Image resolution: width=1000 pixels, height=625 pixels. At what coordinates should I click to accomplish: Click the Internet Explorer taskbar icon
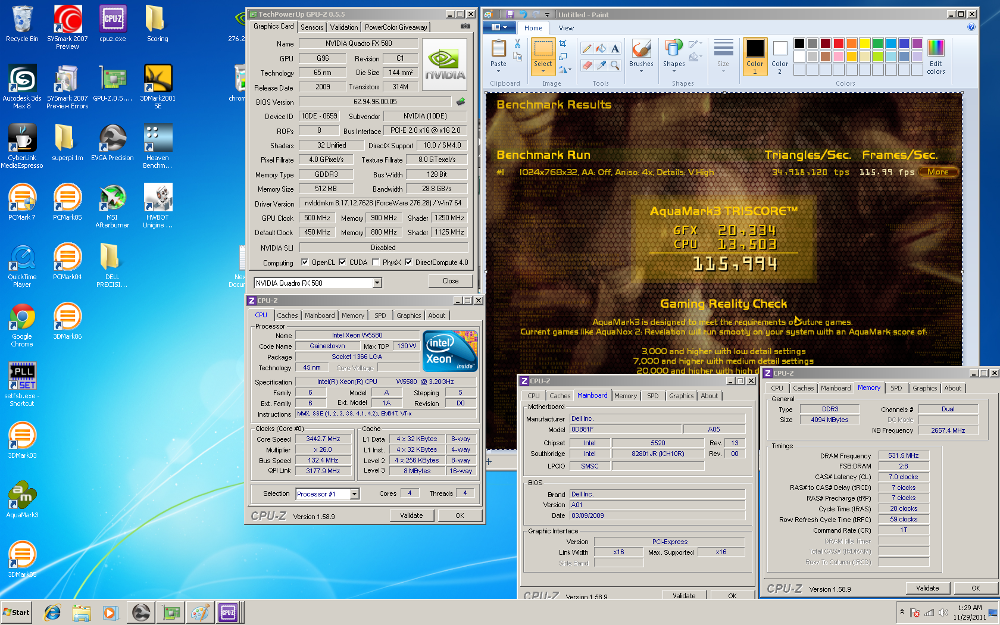pyautogui.click(x=52, y=613)
